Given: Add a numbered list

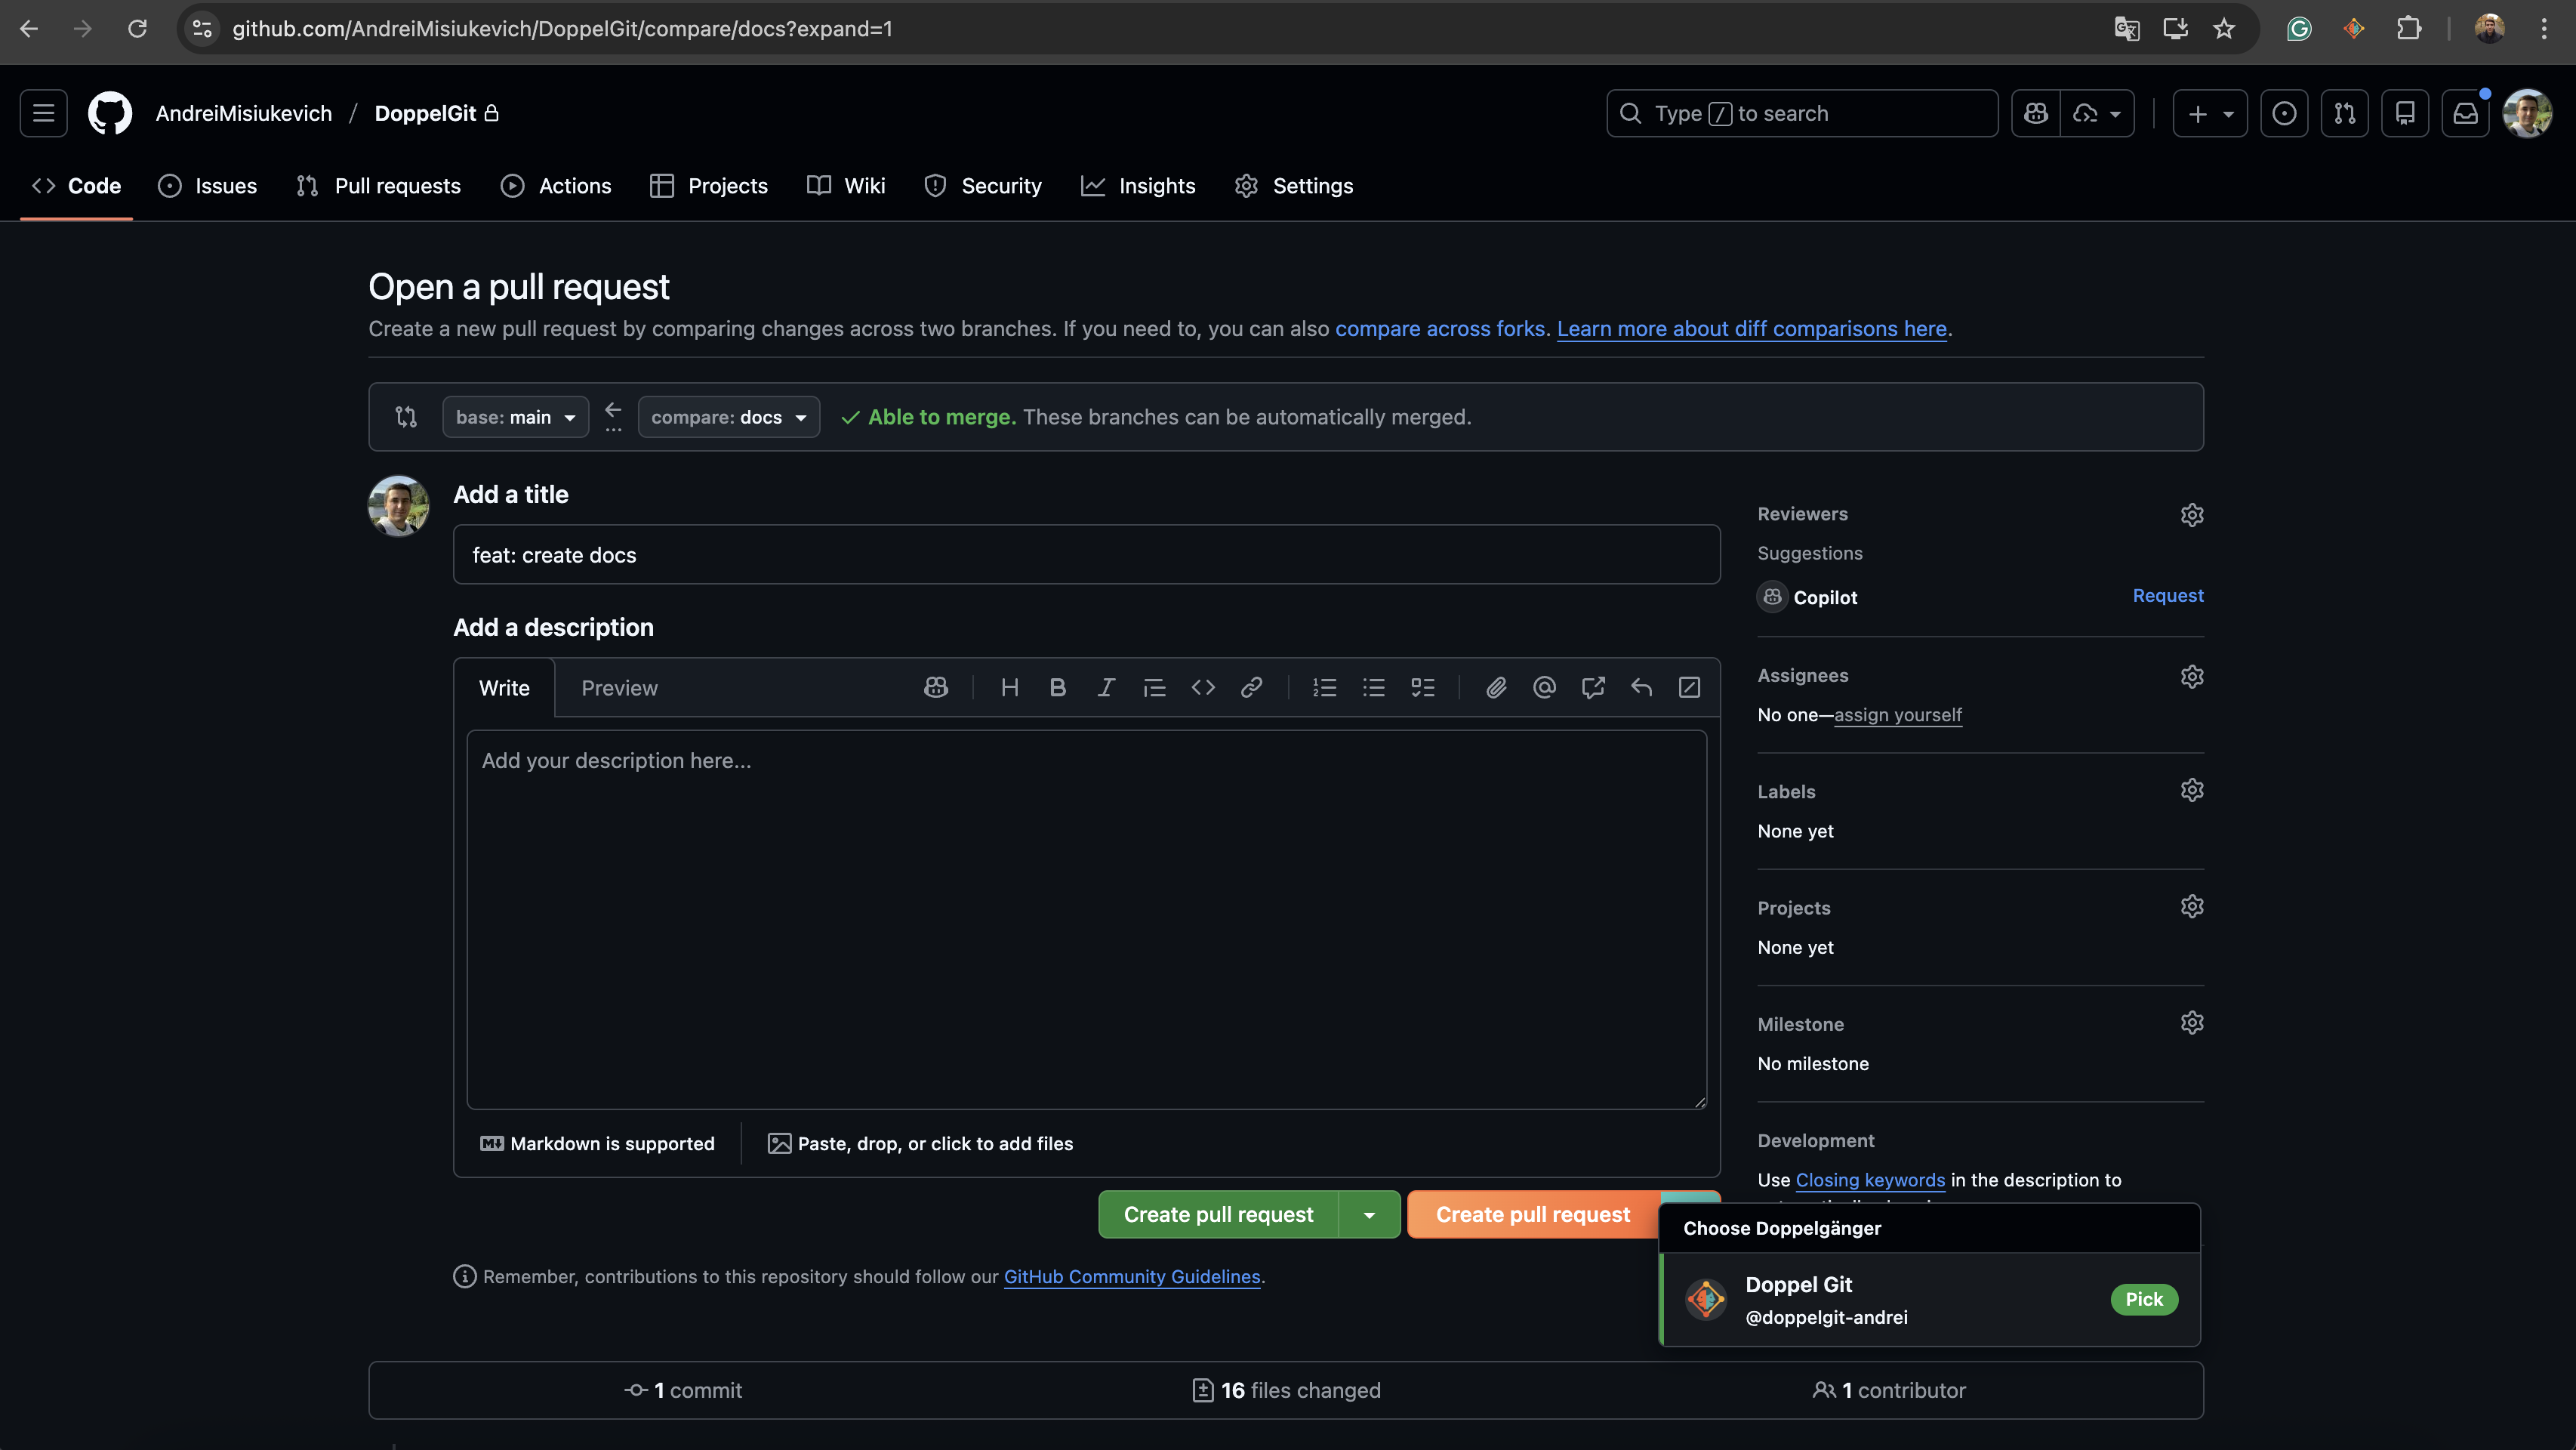Looking at the screenshot, I should click(x=1324, y=687).
